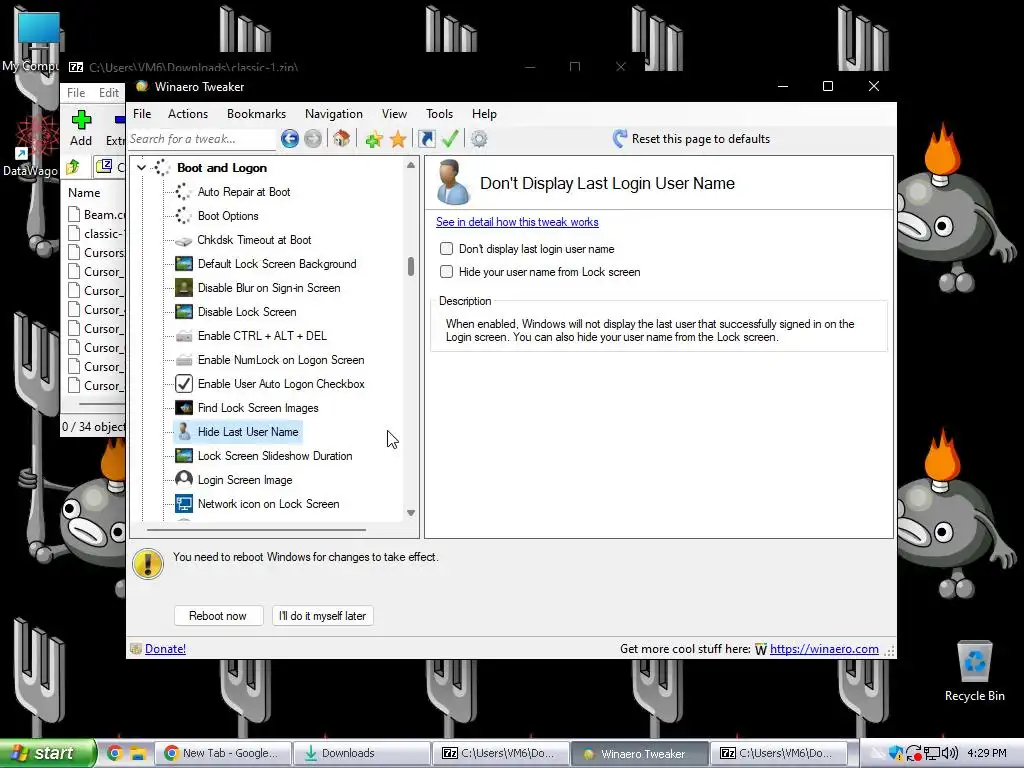Click the Default Lock Screen Background icon
Image resolution: width=1024 pixels, height=768 pixels.
coord(184,264)
